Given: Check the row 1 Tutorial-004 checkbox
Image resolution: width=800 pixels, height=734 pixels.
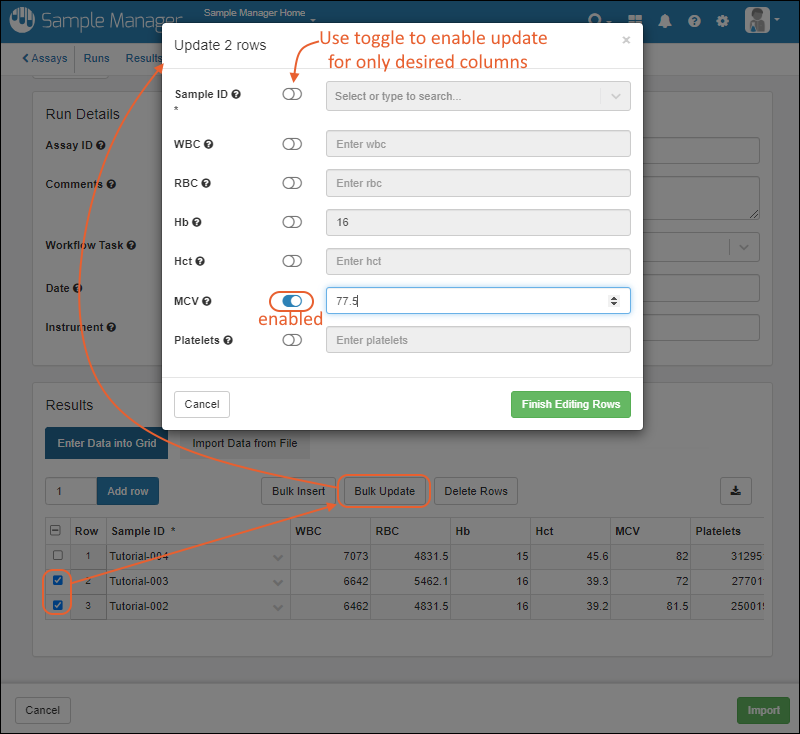Looking at the screenshot, I should [58, 556].
